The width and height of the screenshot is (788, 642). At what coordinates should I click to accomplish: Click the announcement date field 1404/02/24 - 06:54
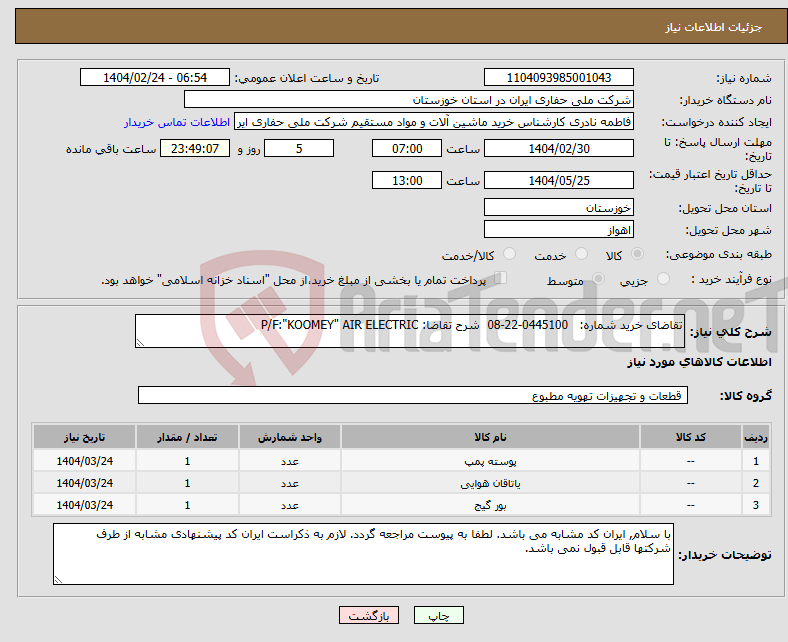[x=155, y=77]
